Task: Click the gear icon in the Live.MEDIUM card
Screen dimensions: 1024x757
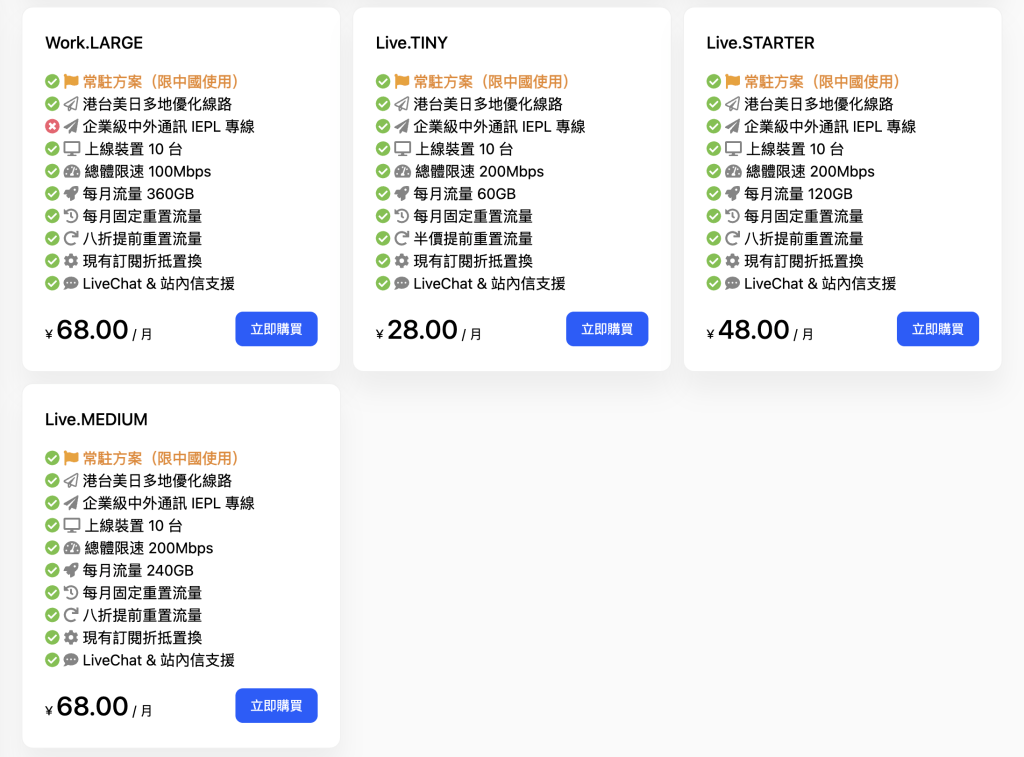Action: pos(71,637)
